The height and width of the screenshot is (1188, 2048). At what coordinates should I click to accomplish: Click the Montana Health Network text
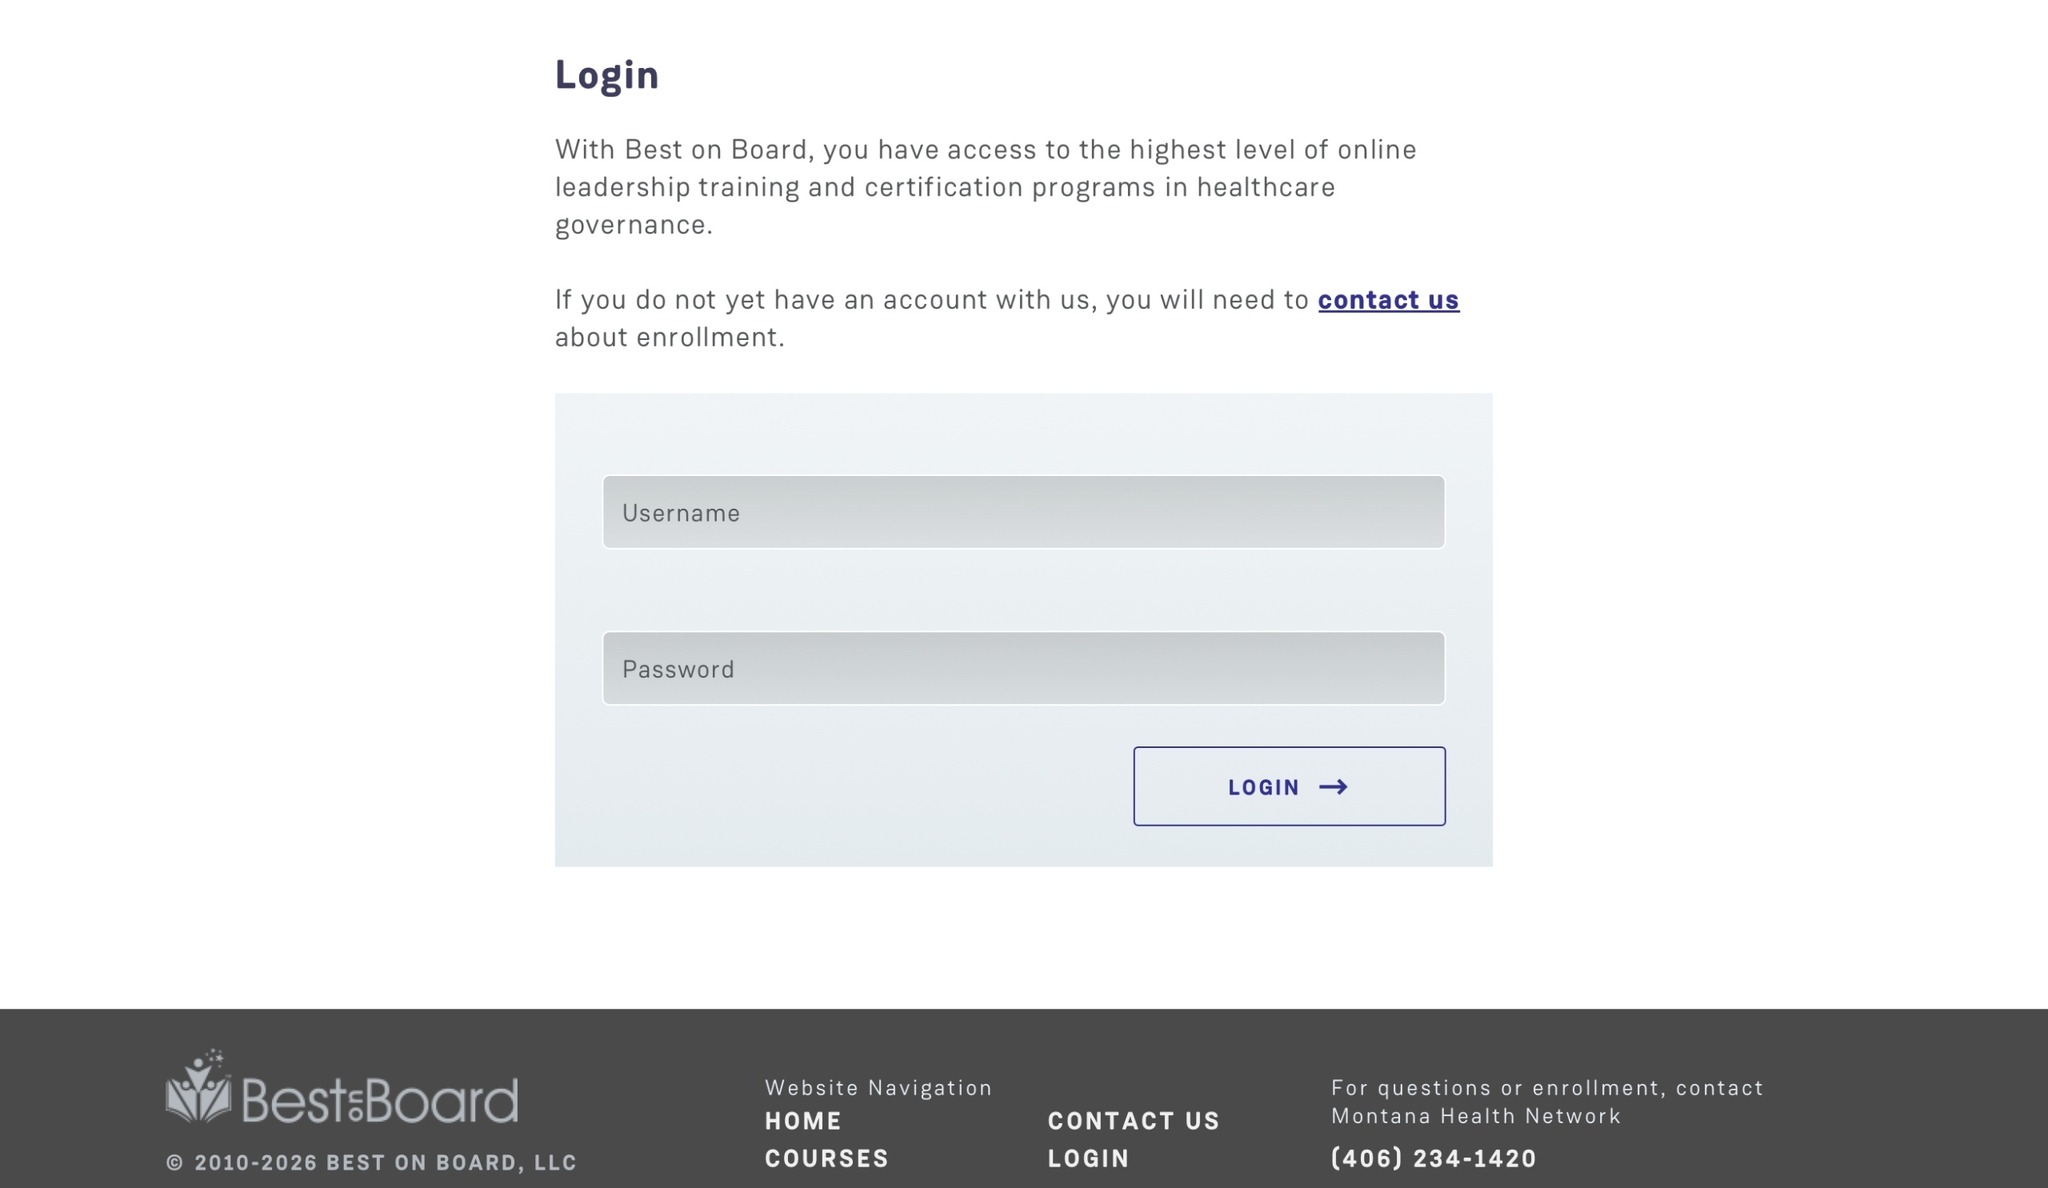coord(1476,1116)
